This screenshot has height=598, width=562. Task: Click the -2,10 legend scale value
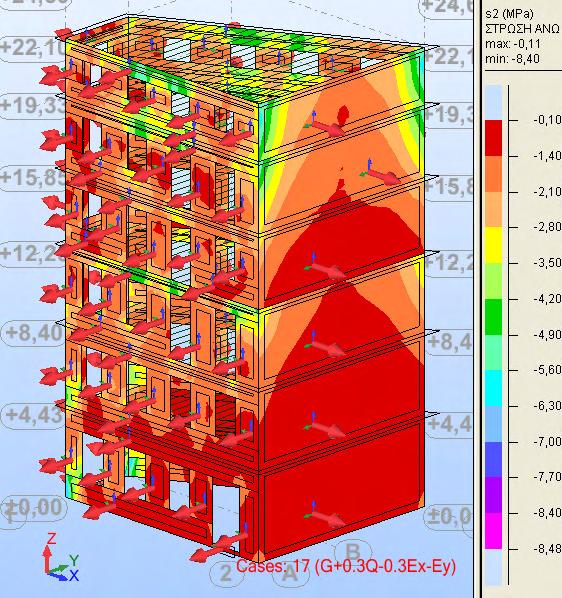[547, 191]
